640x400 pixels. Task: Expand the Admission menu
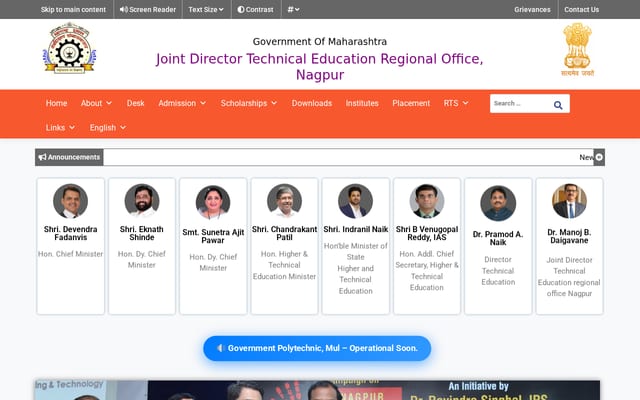(x=182, y=103)
